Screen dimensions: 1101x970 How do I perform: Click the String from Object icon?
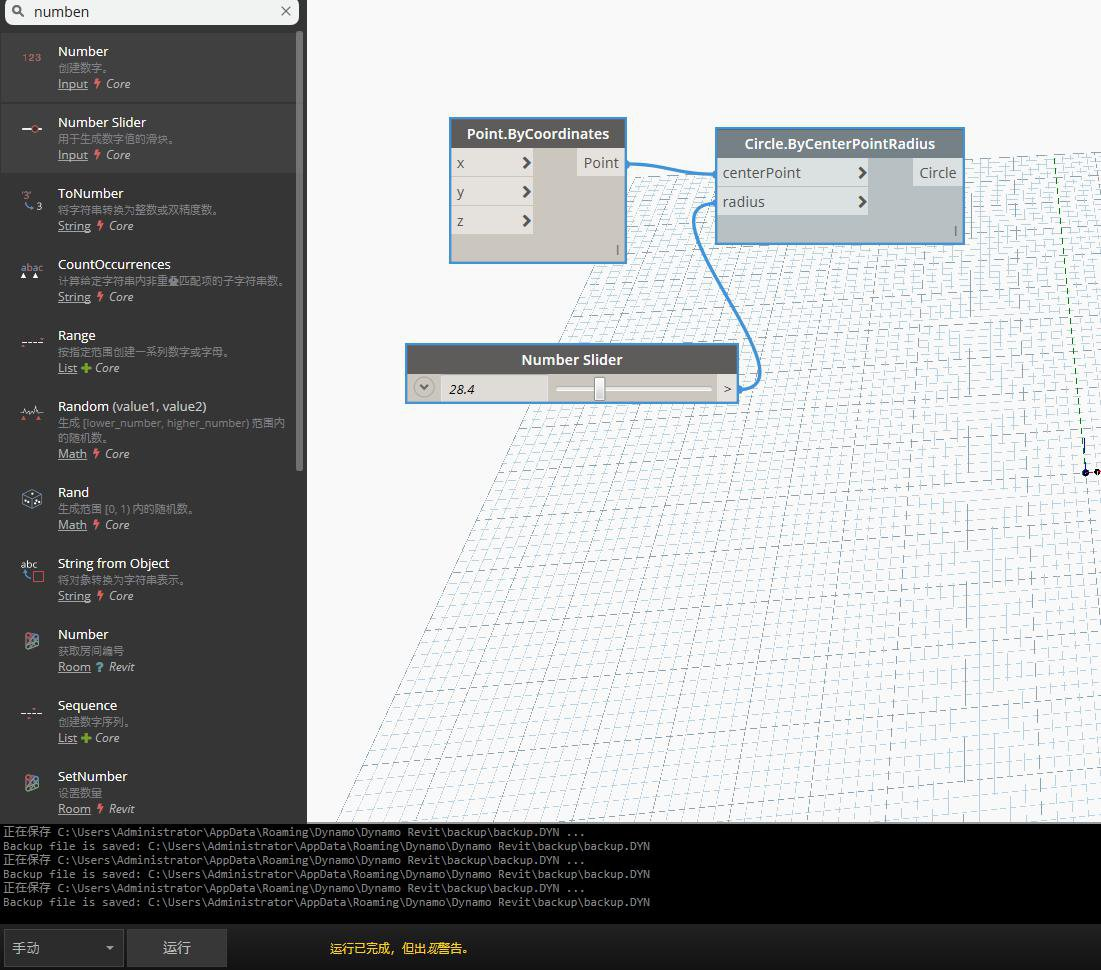click(32, 570)
